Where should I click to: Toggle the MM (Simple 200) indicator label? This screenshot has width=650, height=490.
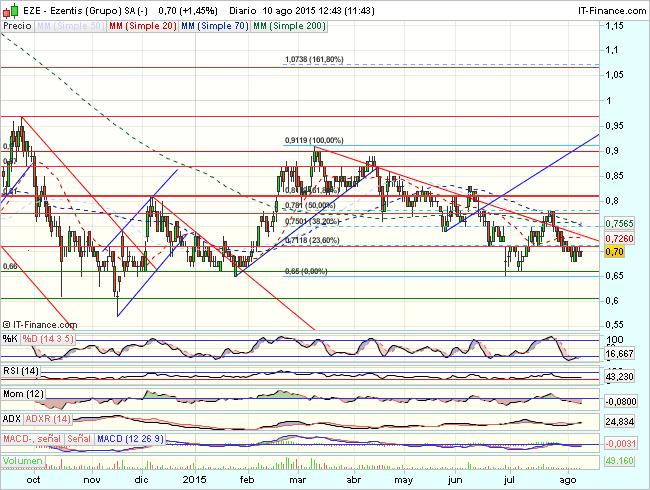tap(289, 26)
